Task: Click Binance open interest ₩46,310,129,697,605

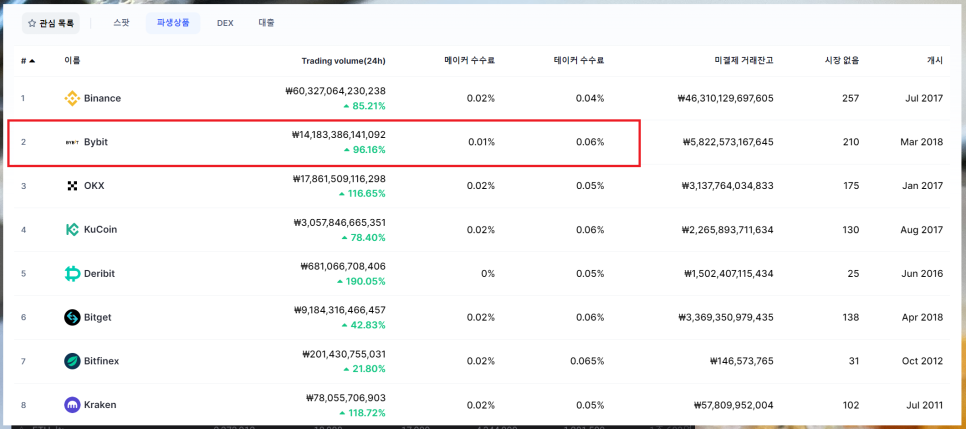Action: (x=725, y=98)
